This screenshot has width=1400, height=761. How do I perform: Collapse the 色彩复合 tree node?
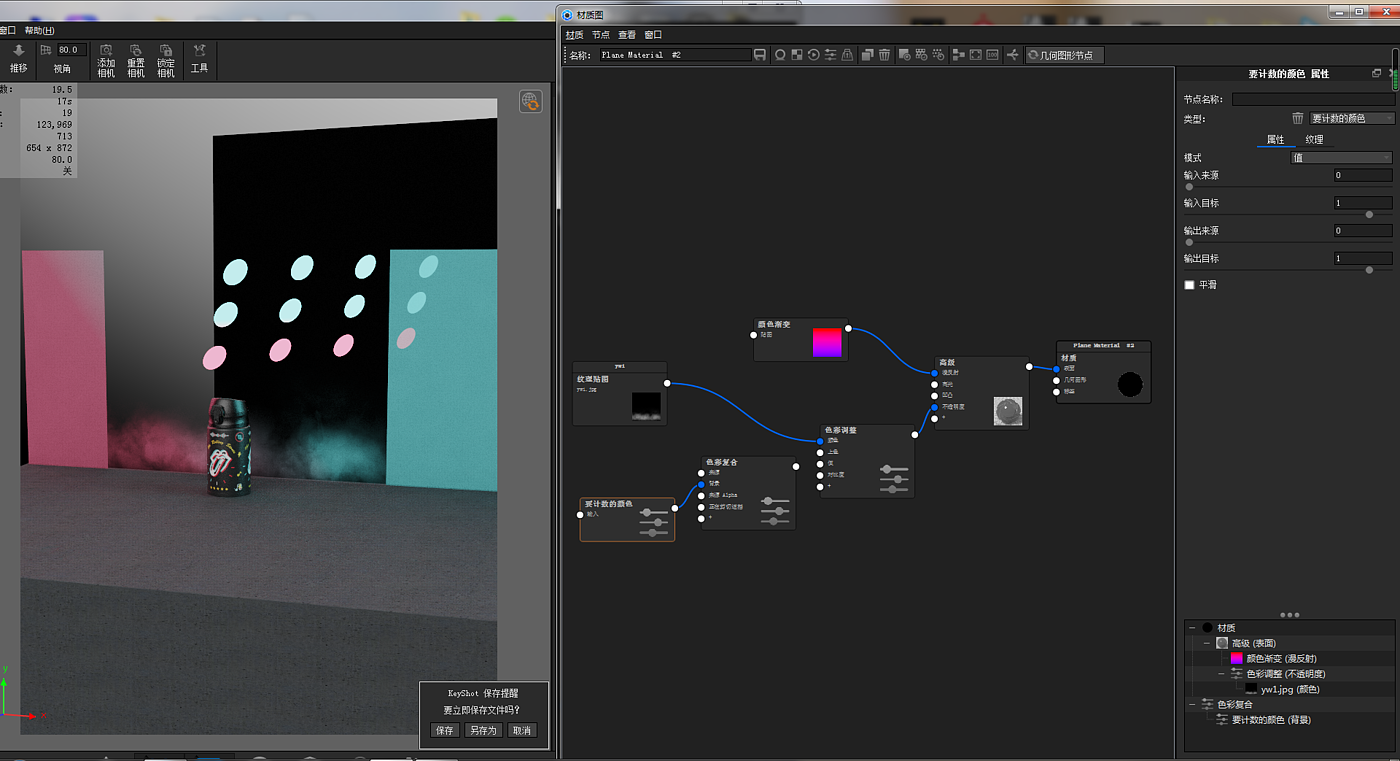tap(1192, 705)
